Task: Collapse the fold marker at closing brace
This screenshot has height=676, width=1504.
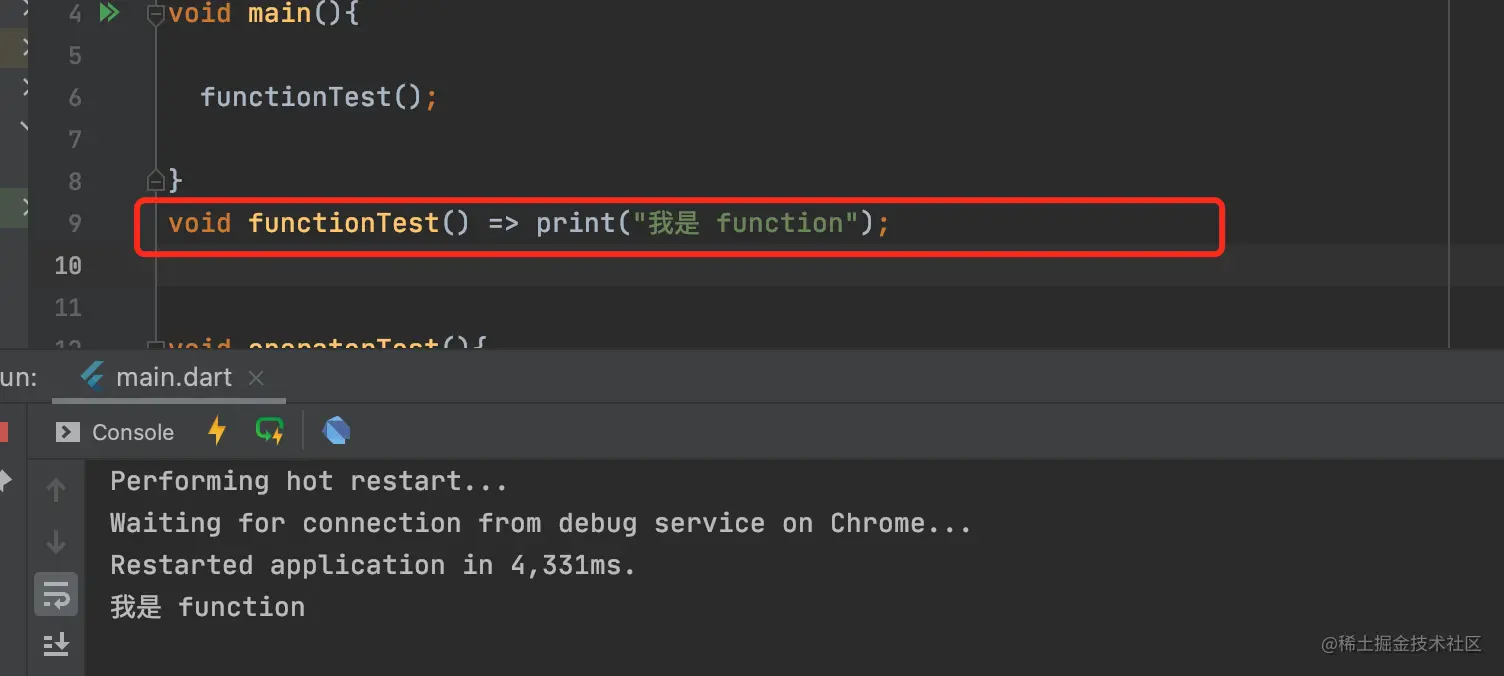Action: pos(155,180)
